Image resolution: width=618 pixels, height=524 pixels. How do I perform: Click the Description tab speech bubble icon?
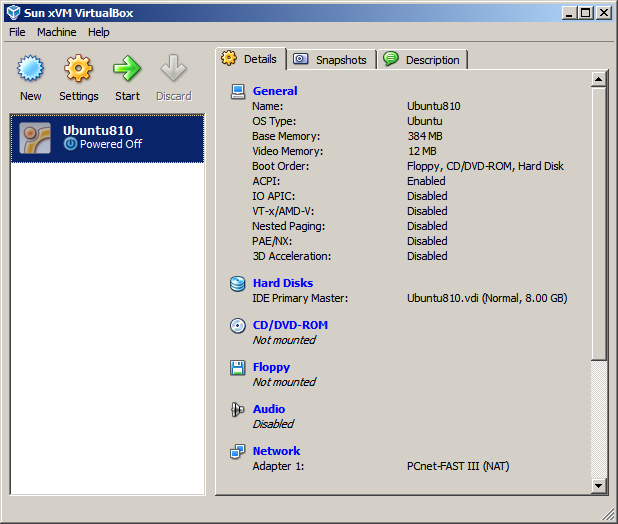pos(391,59)
